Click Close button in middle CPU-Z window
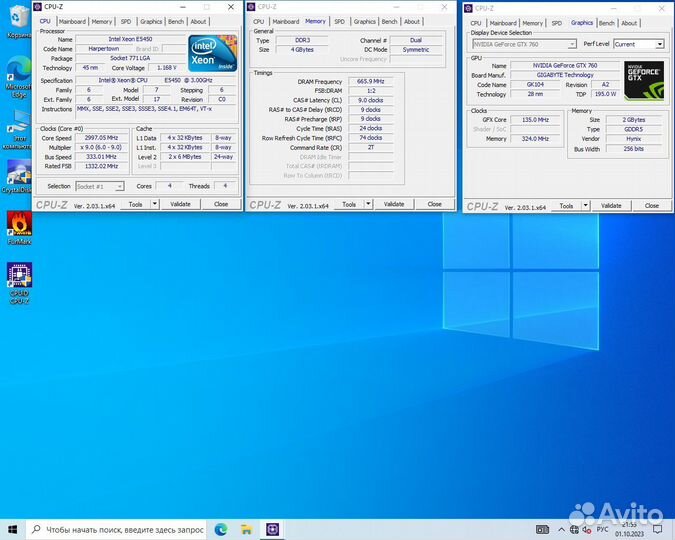The image size is (675, 540). (434, 204)
